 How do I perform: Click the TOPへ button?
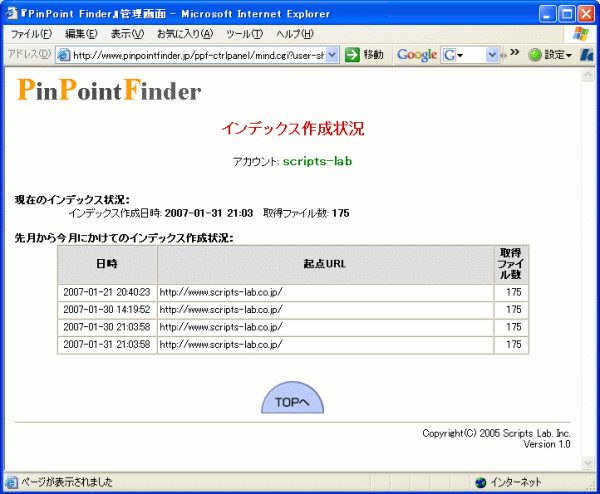click(x=292, y=398)
